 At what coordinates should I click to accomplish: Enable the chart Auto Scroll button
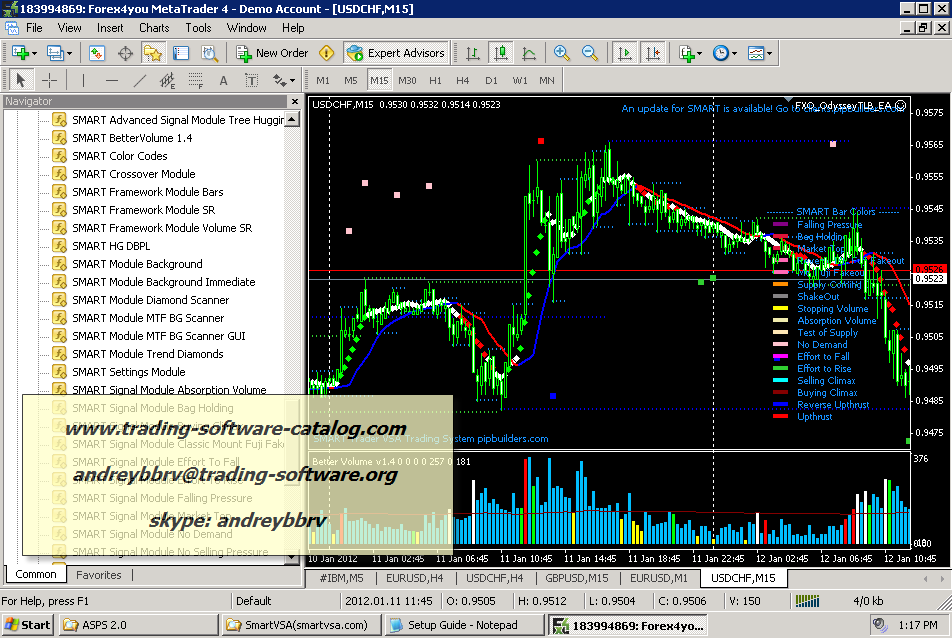pos(624,53)
